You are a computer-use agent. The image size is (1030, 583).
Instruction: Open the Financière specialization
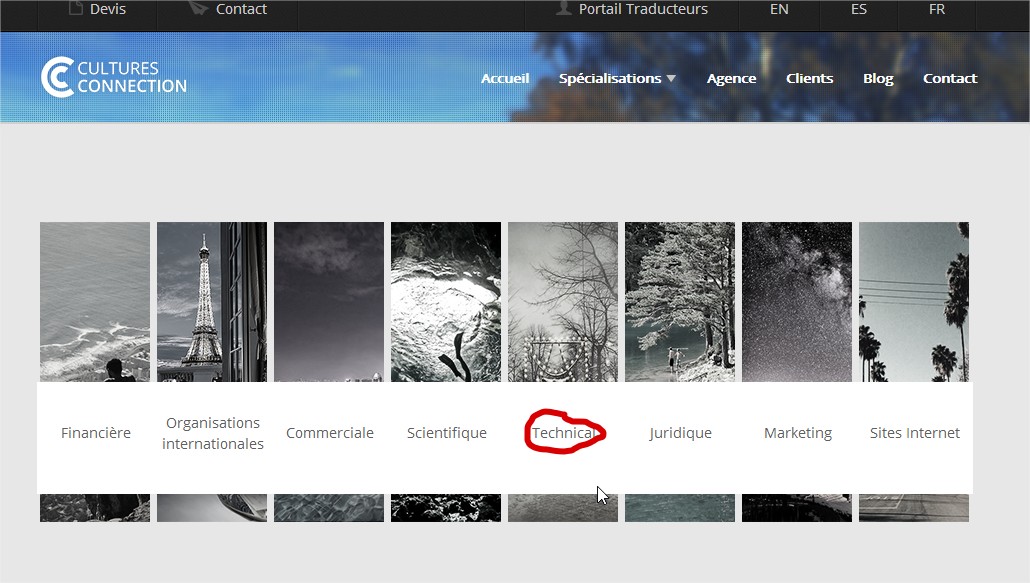(96, 433)
